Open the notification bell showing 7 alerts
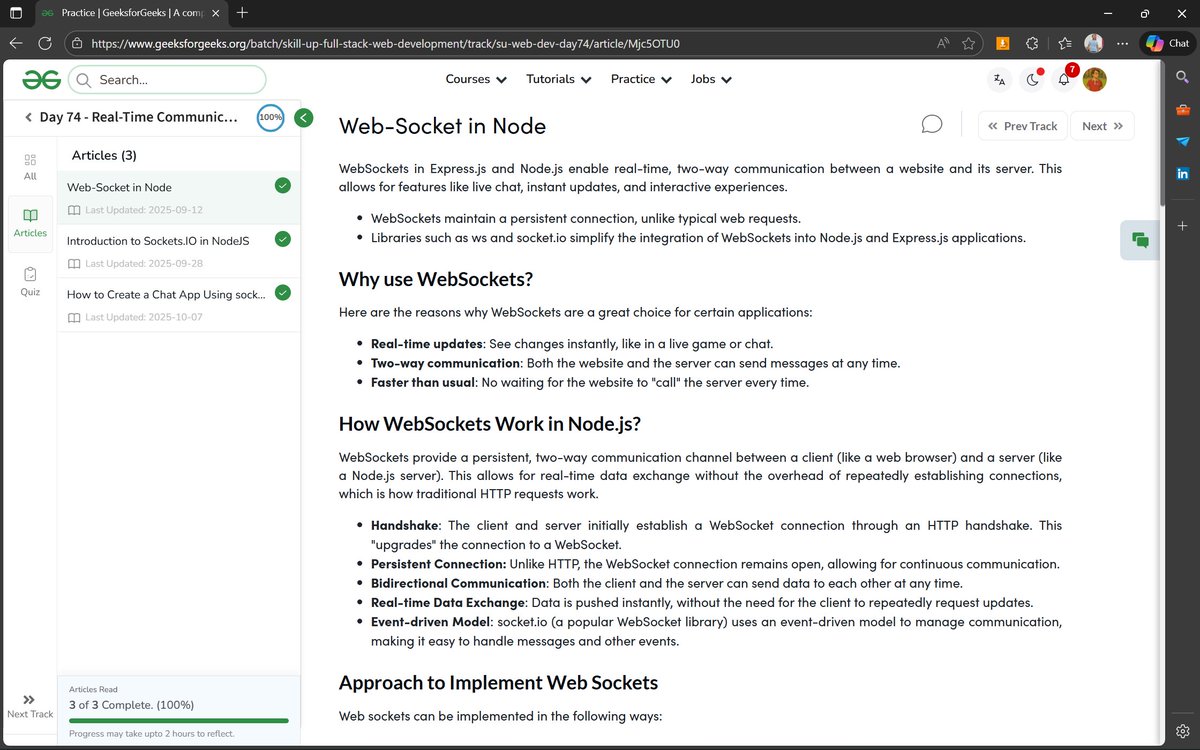 coord(1063,79)
